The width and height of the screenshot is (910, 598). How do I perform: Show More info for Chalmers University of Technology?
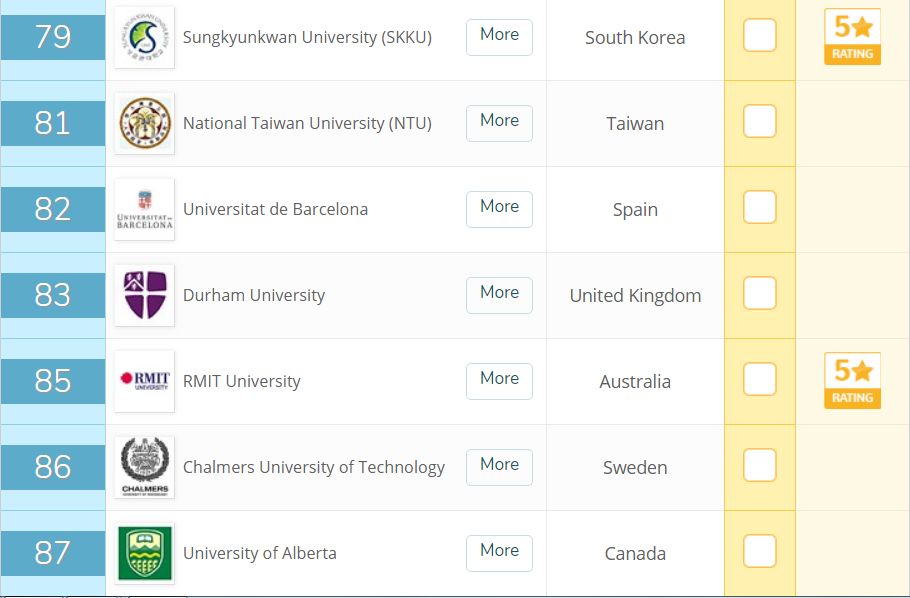tap(499, 467)
